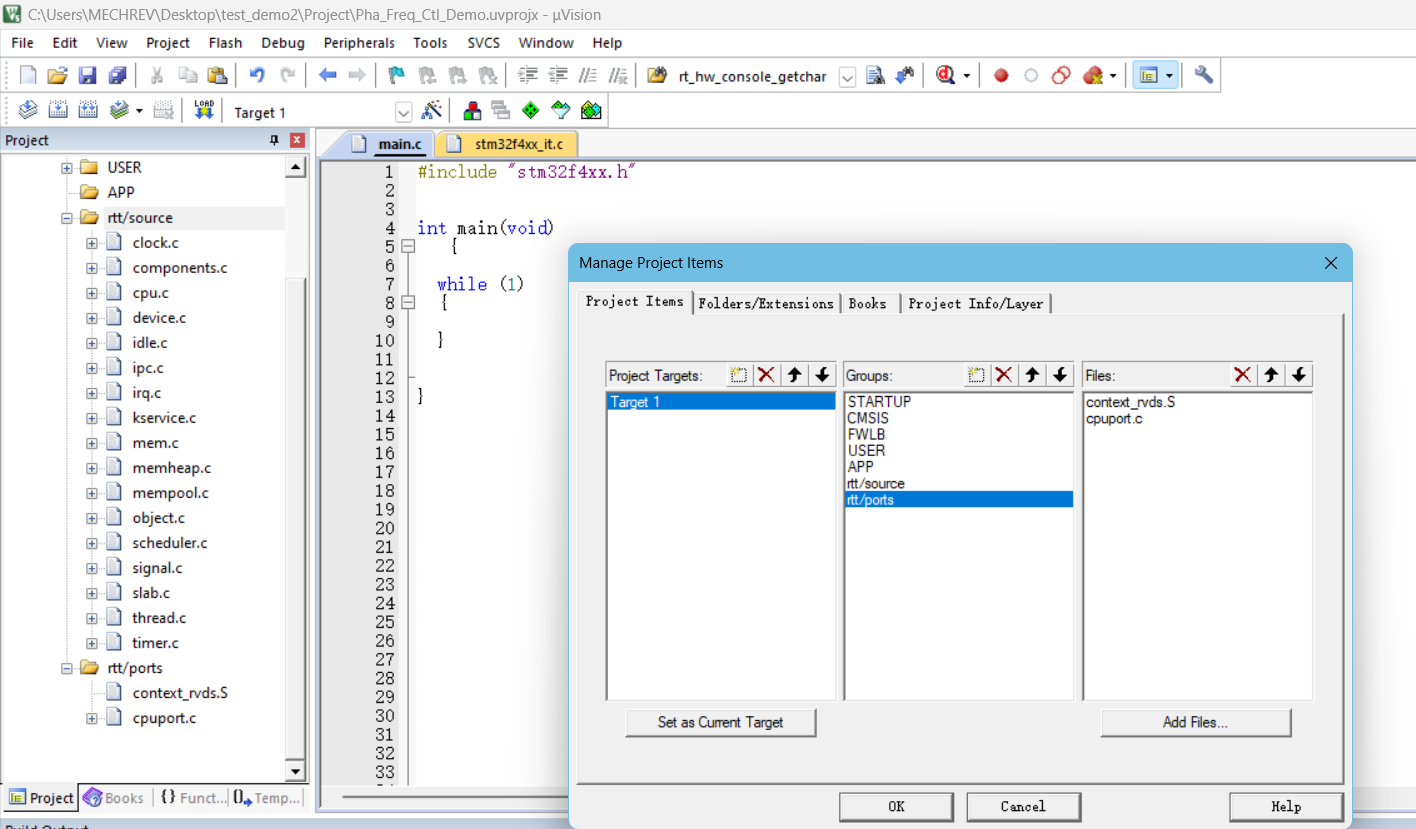Click Set as Current Target

pos(720,722)
